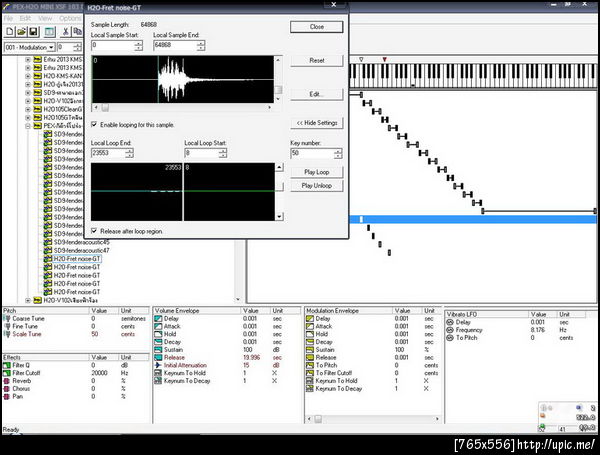Screen dimensions: 600x455
Task: Click the Key number spinner up arrow
Action: click(x=338, y=151)
